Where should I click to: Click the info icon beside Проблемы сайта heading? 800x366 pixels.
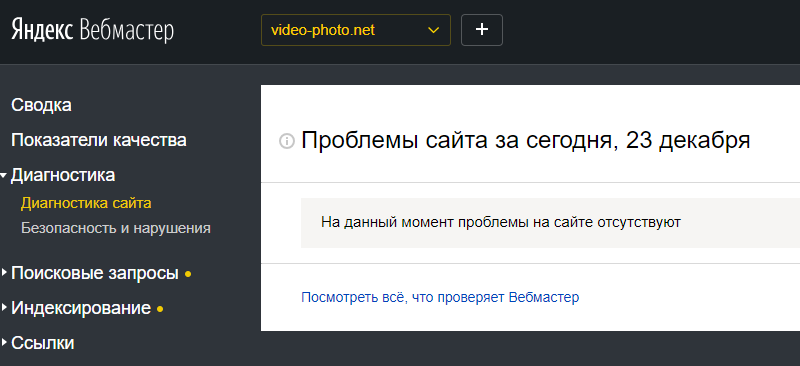pyautogui.click(x=287, y=141)
